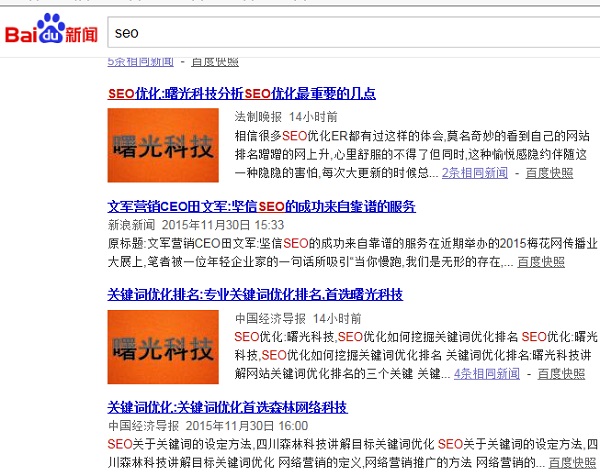Open '4条相同新闻' link
This screenshot has height=476, width=600.
pos(487,373)
